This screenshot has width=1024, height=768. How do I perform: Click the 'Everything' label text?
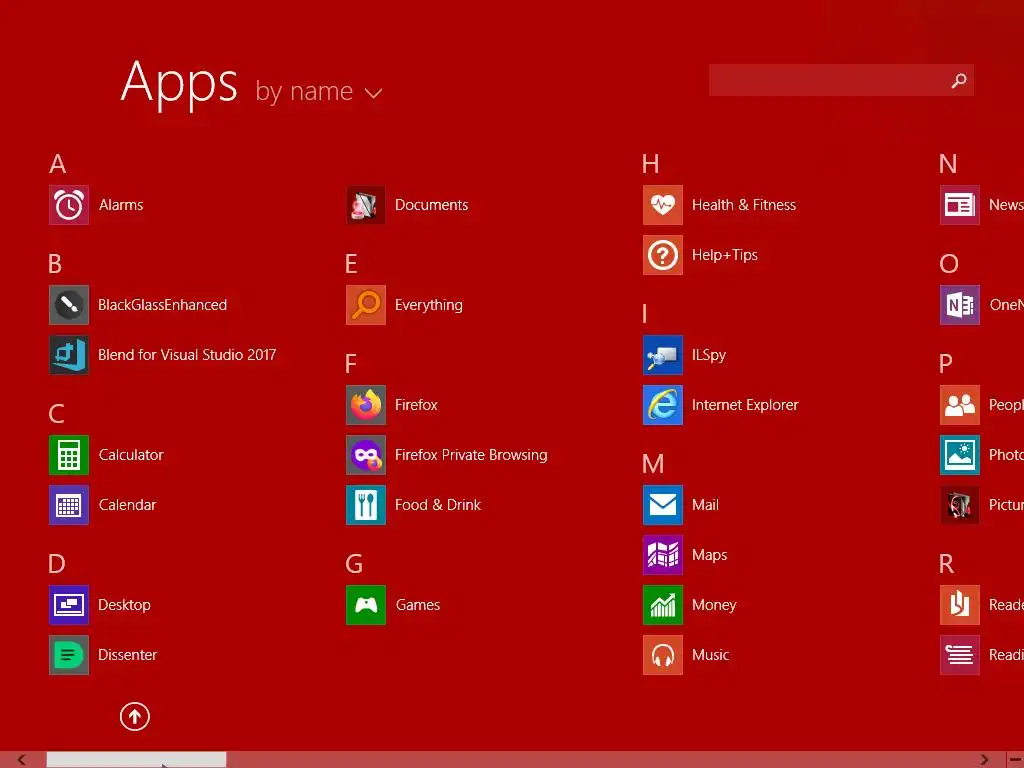[x=428, y=305]
